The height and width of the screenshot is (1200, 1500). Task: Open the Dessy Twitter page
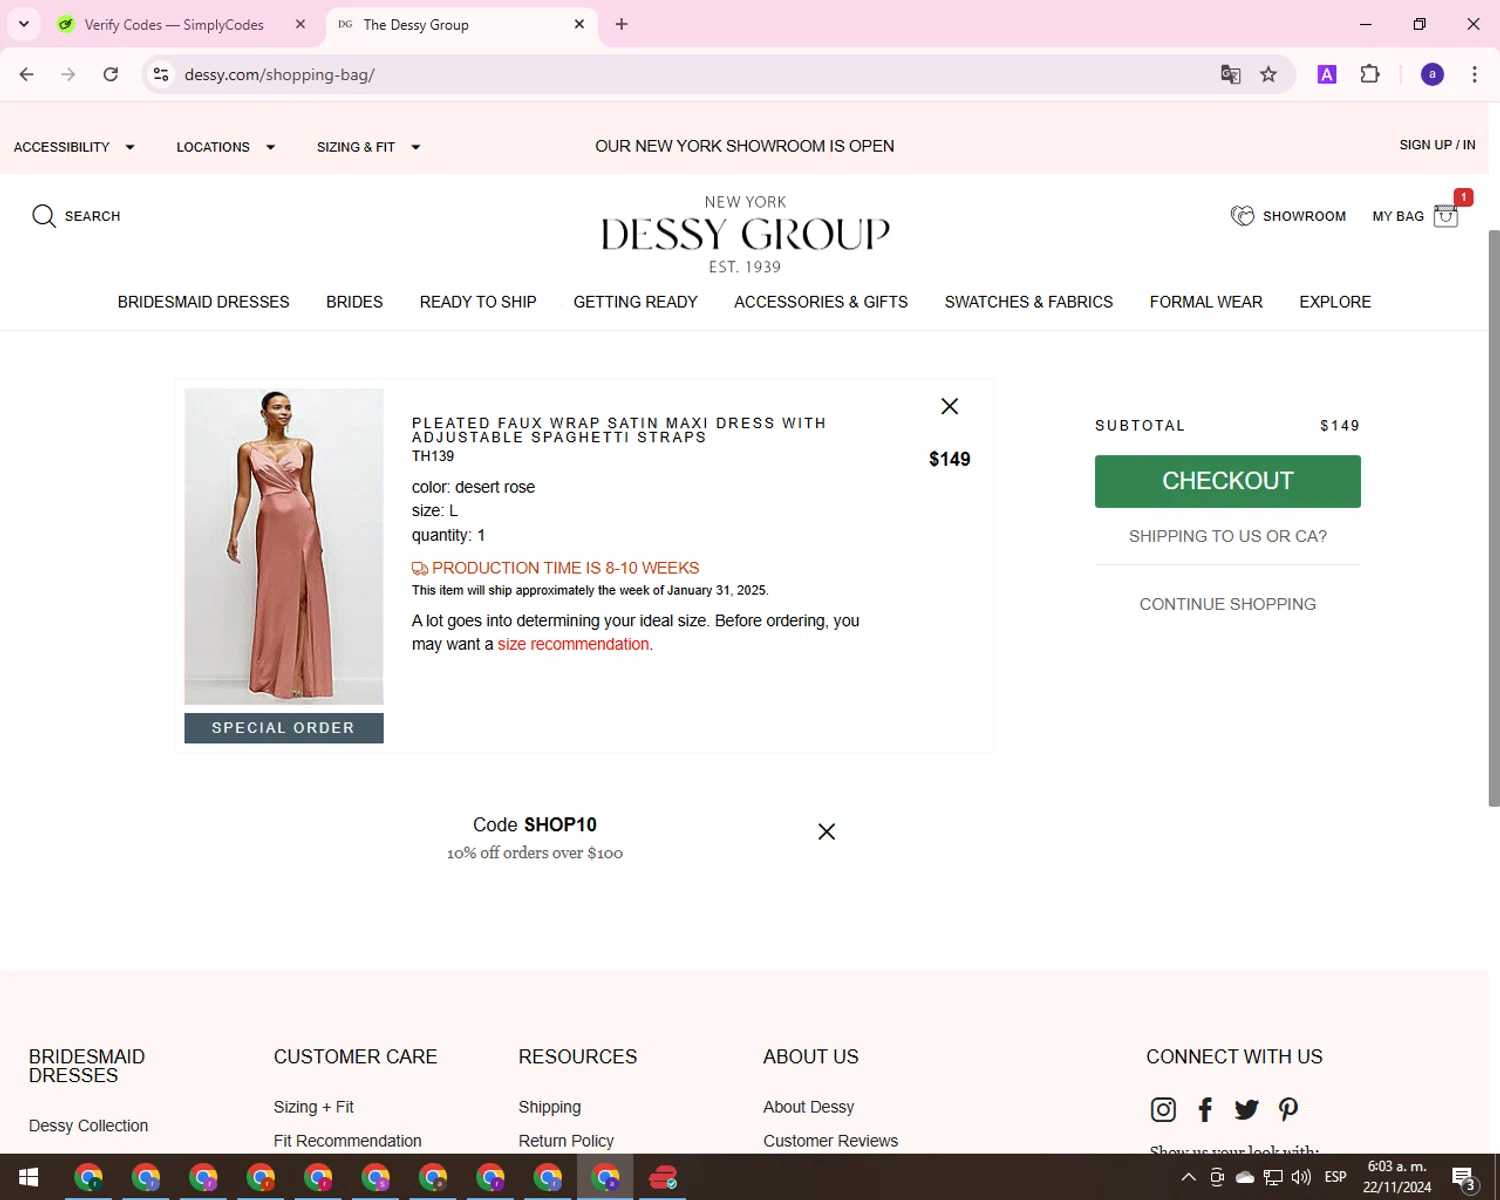coord(1247,1109)
